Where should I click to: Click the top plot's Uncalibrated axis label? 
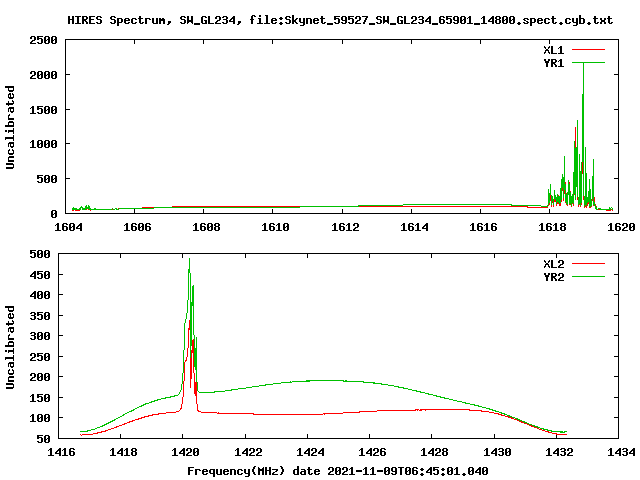[x=10, y=127]
